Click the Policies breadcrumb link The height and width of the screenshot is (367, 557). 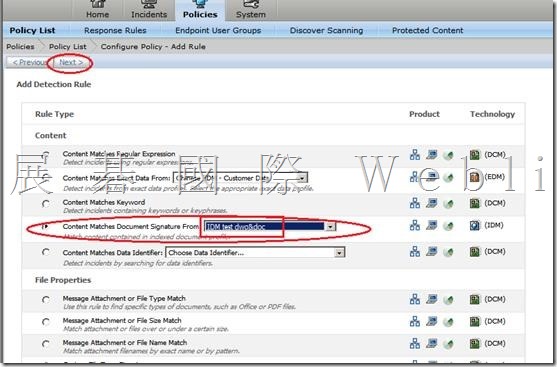(x=20, y=47)
